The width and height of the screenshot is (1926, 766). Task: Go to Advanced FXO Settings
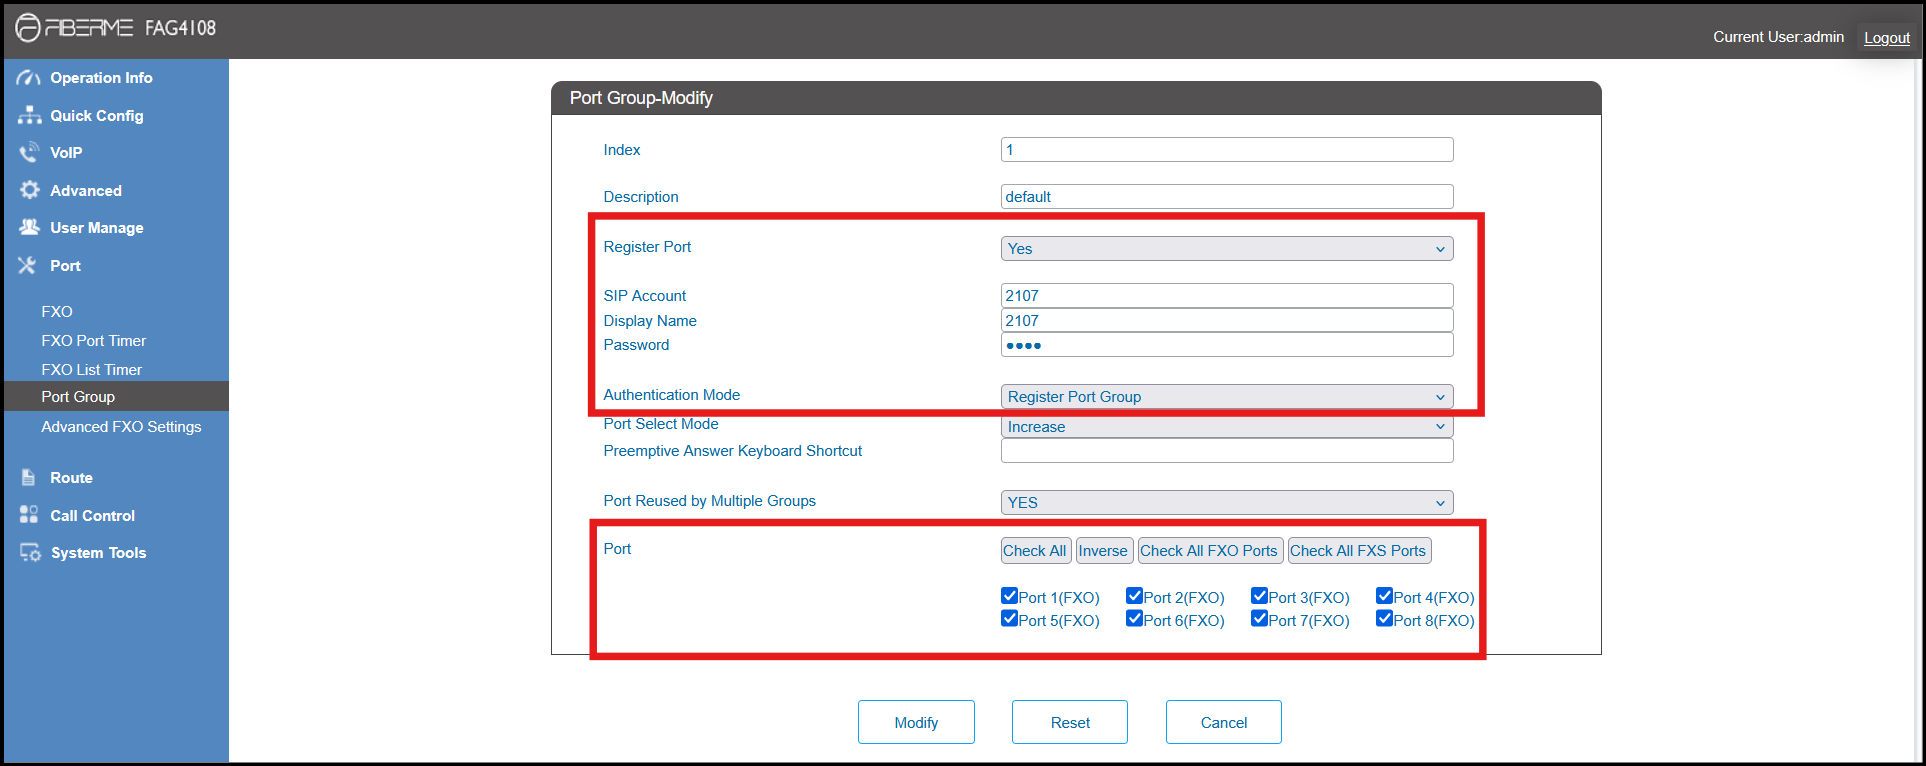[121, 427]
